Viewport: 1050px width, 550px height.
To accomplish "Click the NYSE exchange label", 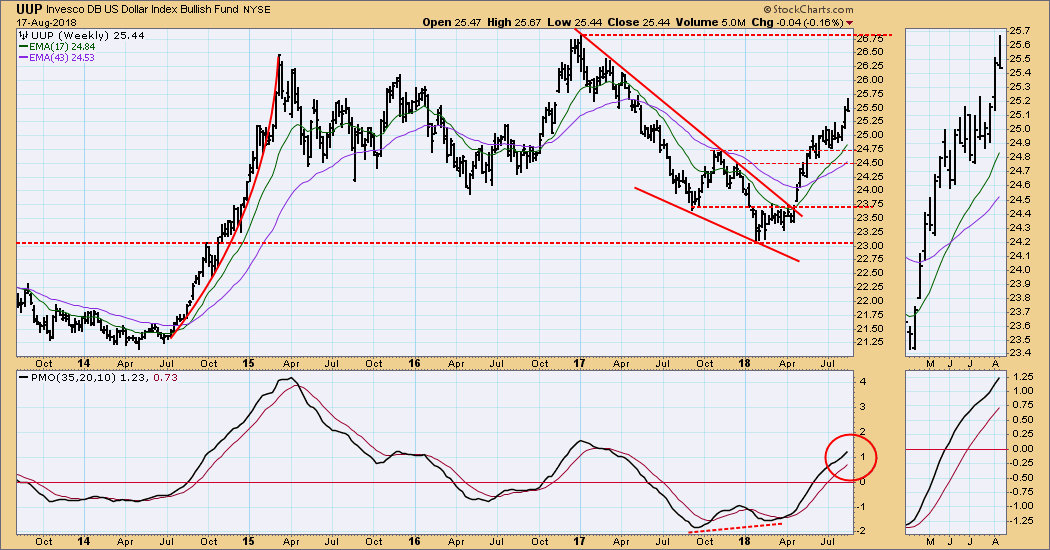I will (256, 10).
